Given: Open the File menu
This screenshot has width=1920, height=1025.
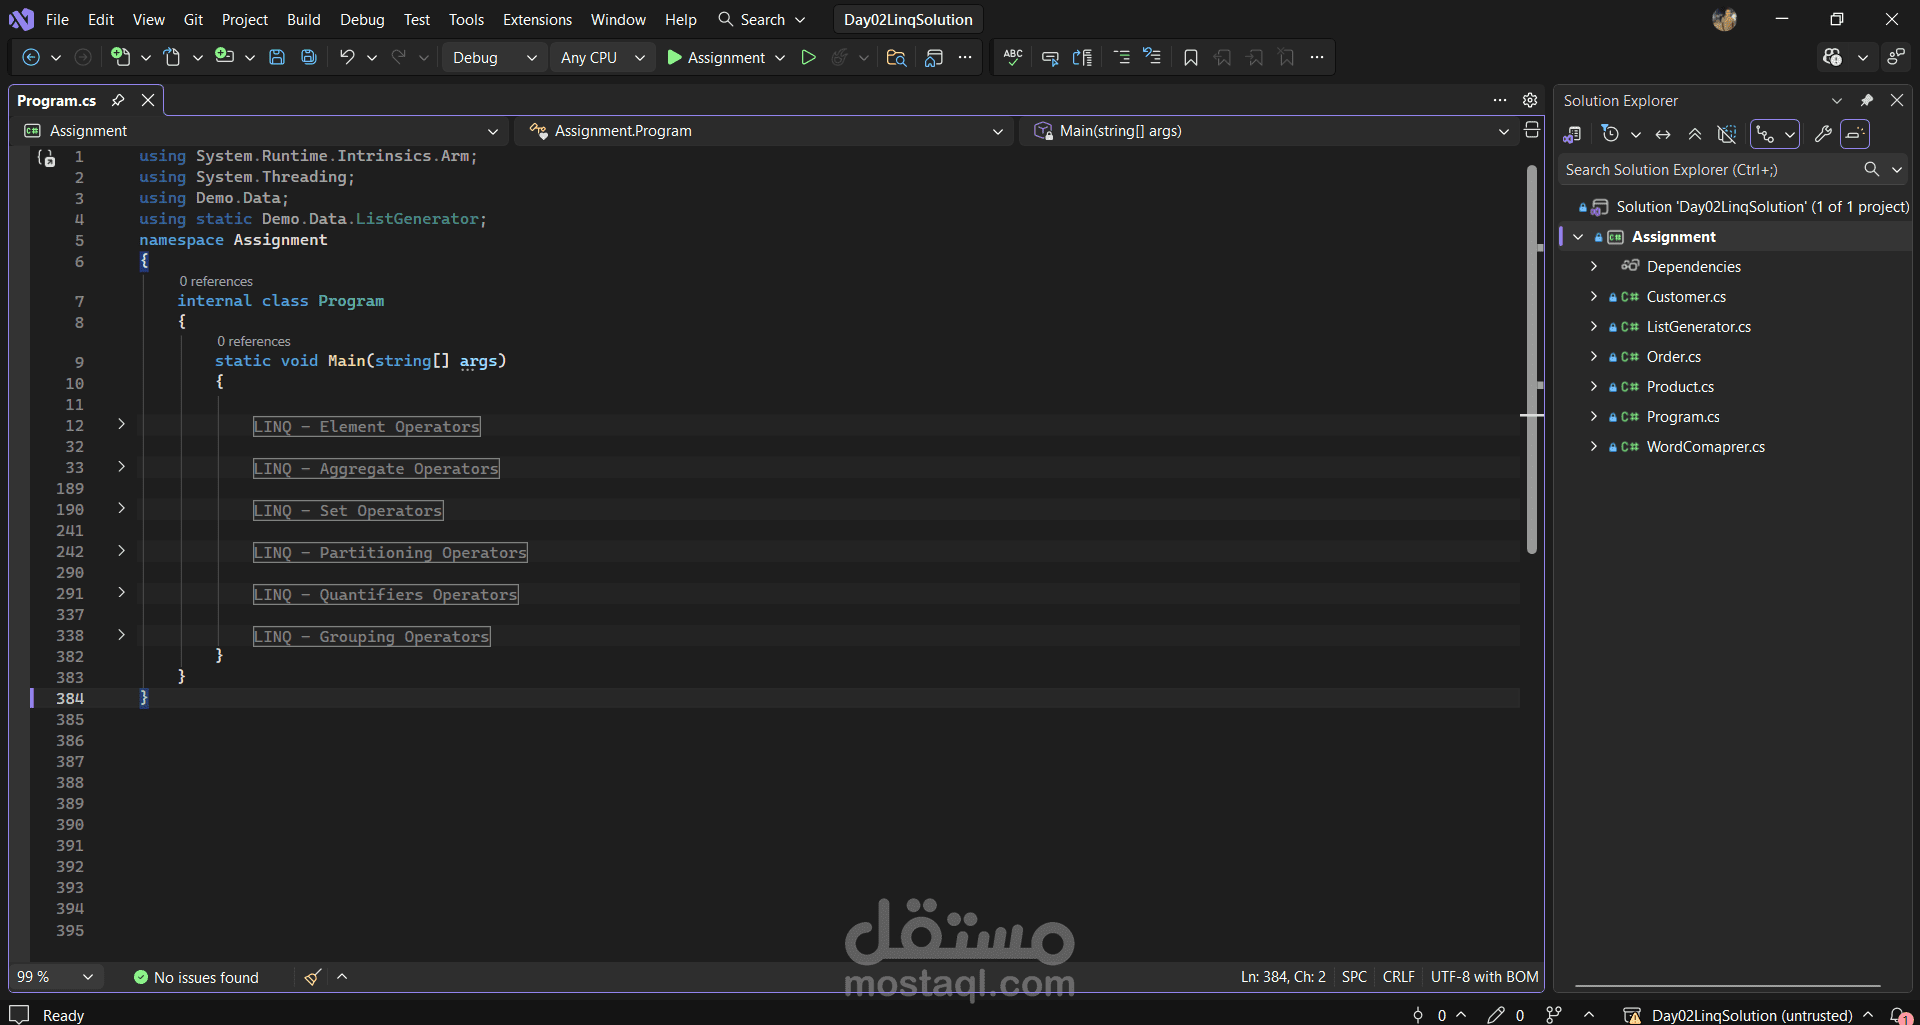Looking at the screenshot, I should [58, 20].
